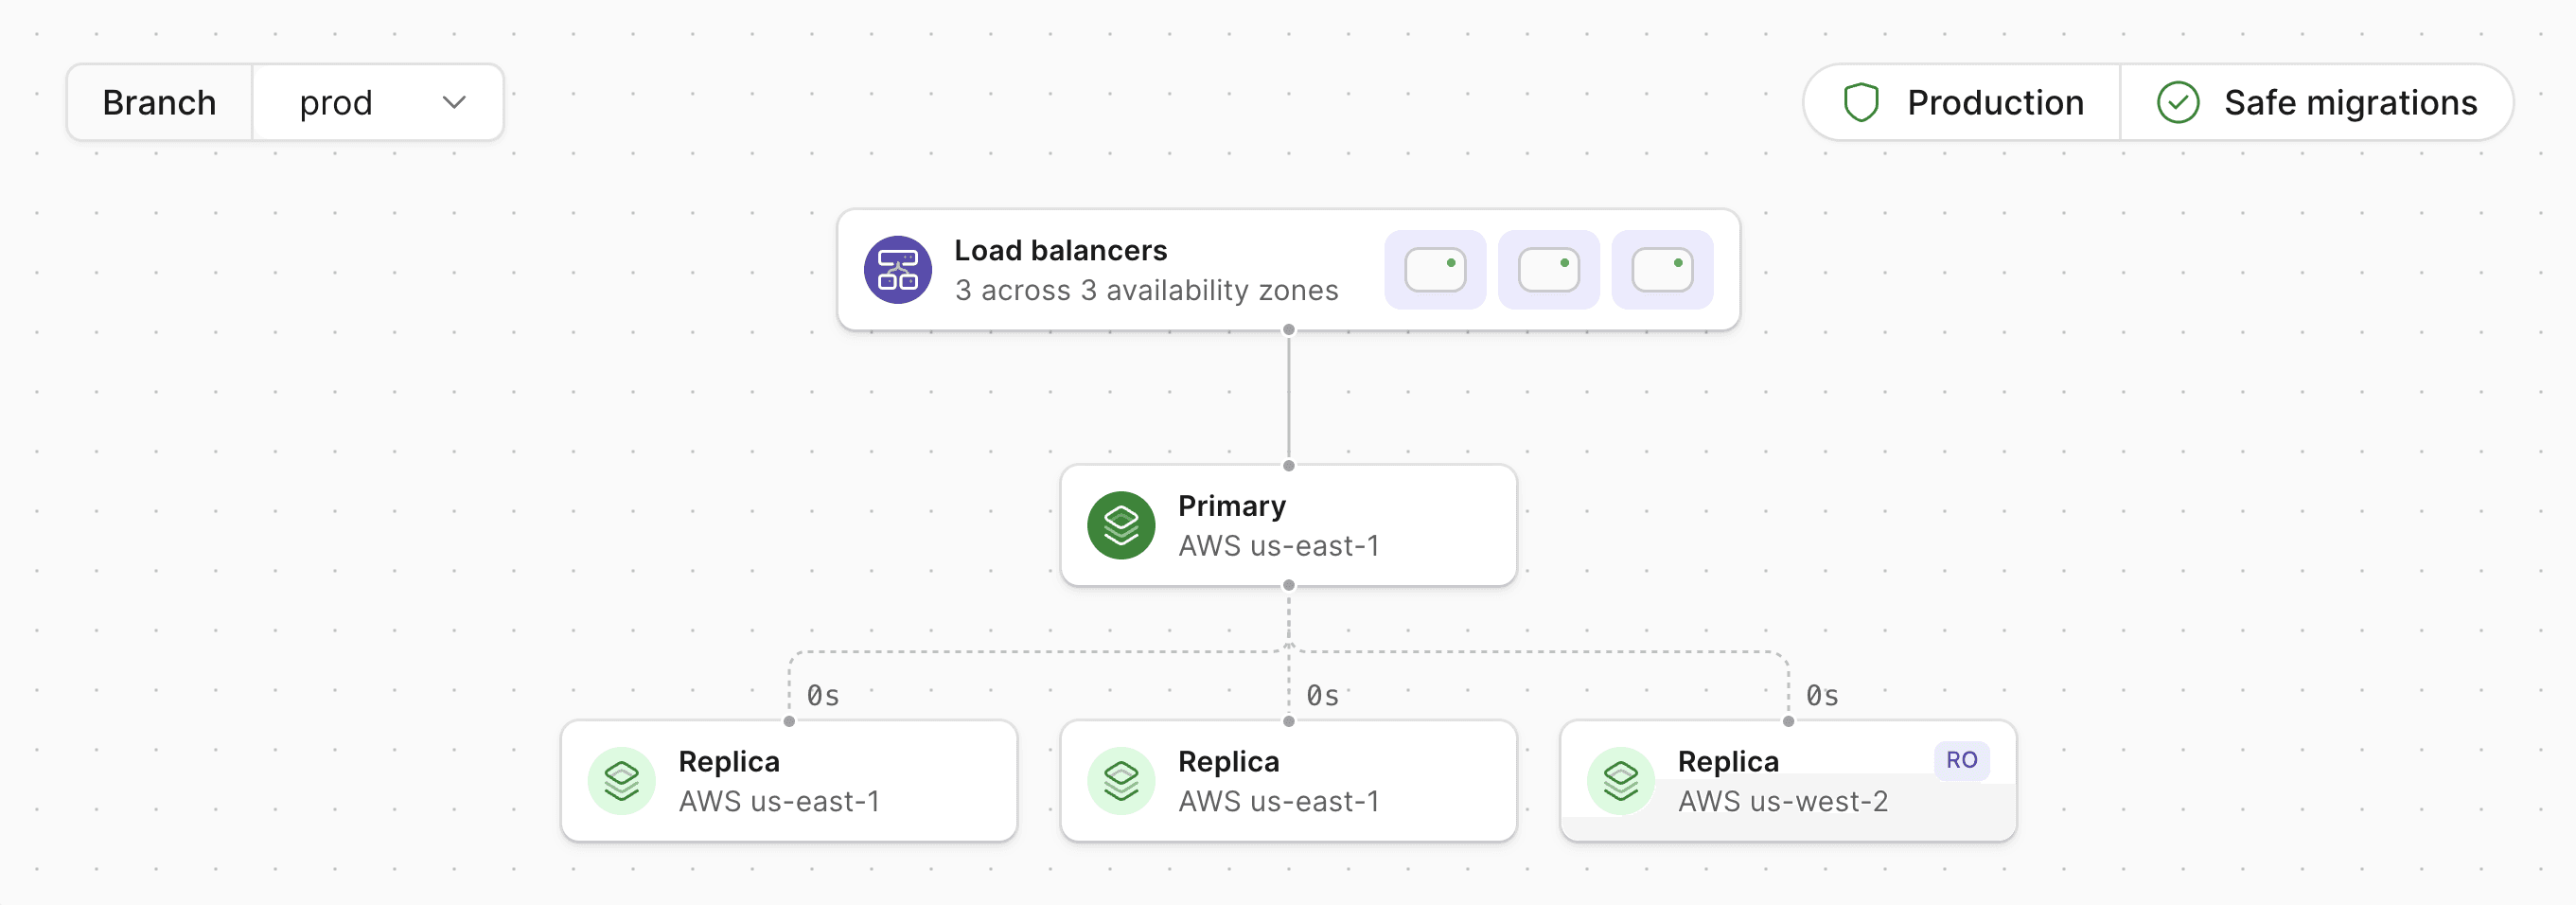Select the second load balancer indicator

(x=1548, y=270)
